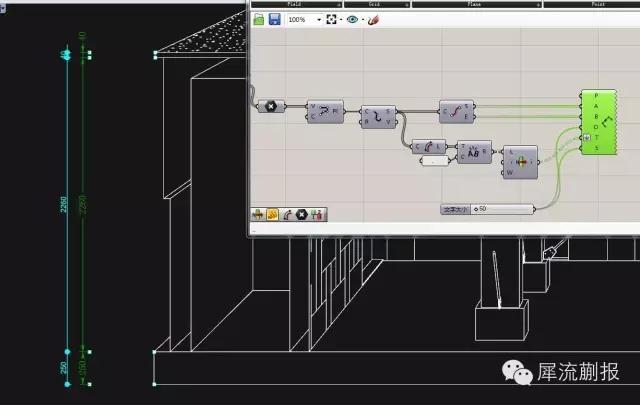Select the Concatenate text AB component
640x405 pixels.
click(474, 152)
